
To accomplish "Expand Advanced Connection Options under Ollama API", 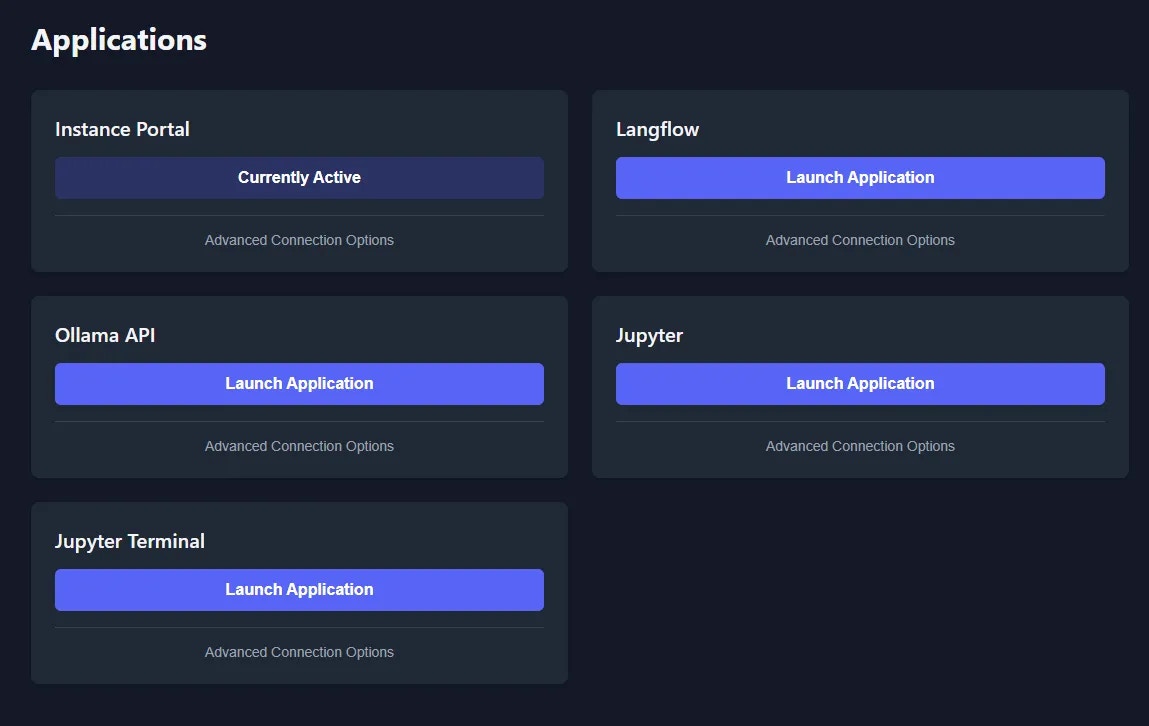I will [299, 446].
